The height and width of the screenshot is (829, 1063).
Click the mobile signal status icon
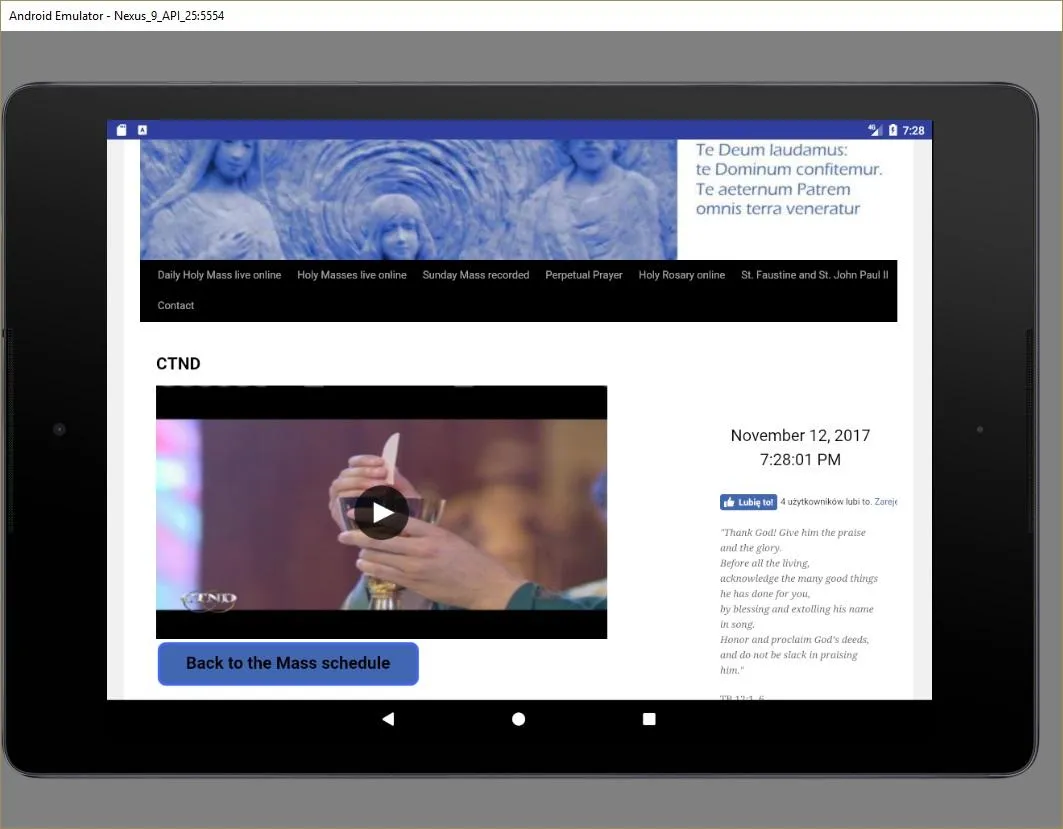(875, 130)
